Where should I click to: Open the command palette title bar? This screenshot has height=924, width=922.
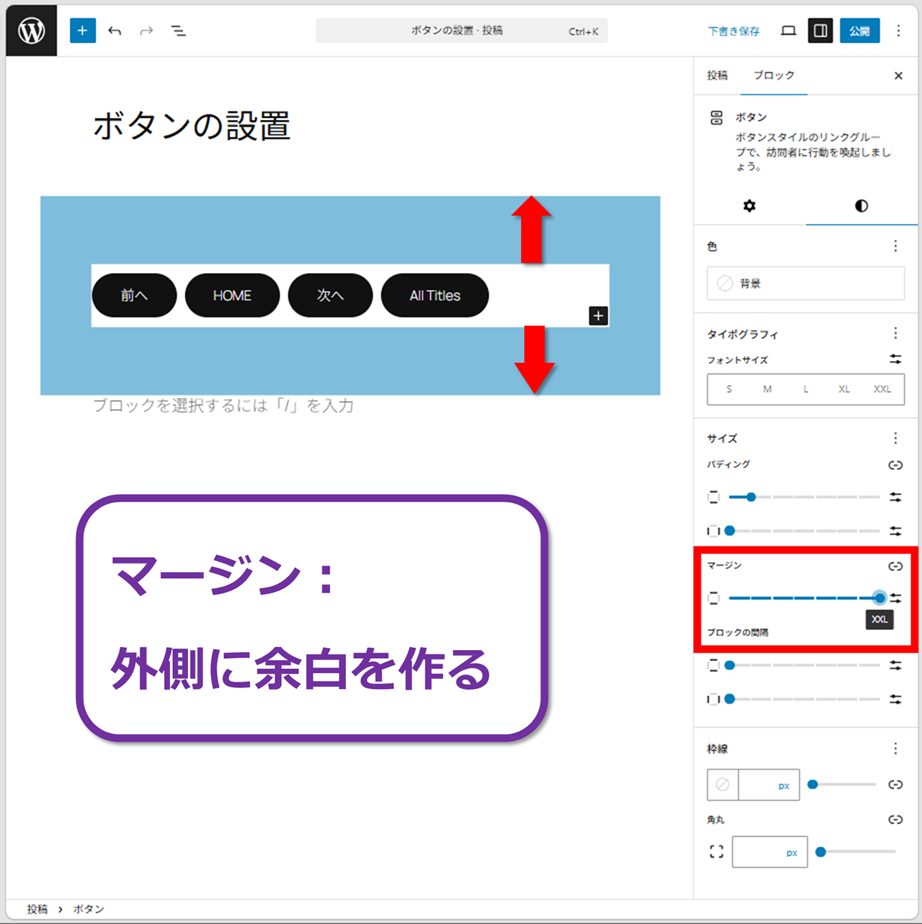tap(461, 31)
